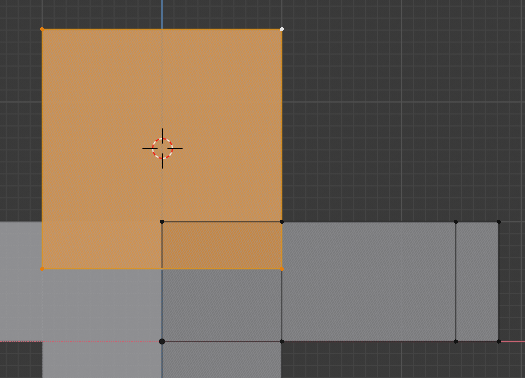This screenshot has width=525, height=378.
Task: Click the top edge of the orange face
Action: click(x=162, y=29)
